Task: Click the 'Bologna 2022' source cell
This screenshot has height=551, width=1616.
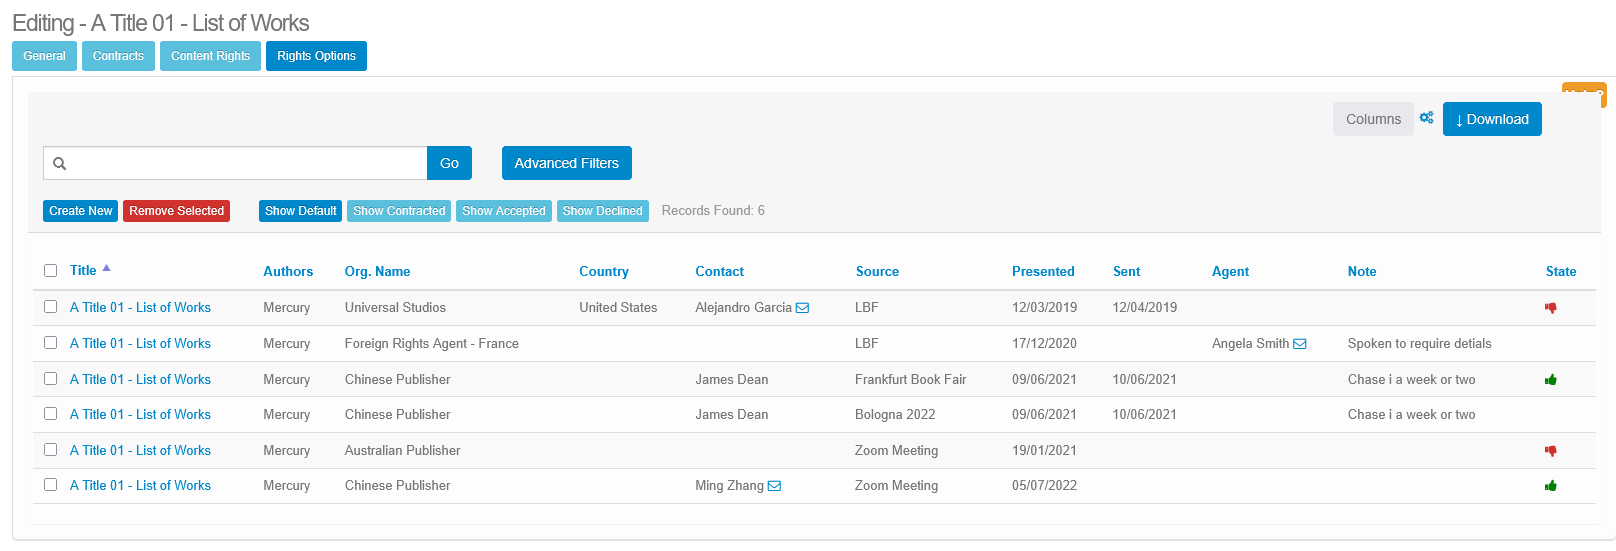Action: point(895,414)
